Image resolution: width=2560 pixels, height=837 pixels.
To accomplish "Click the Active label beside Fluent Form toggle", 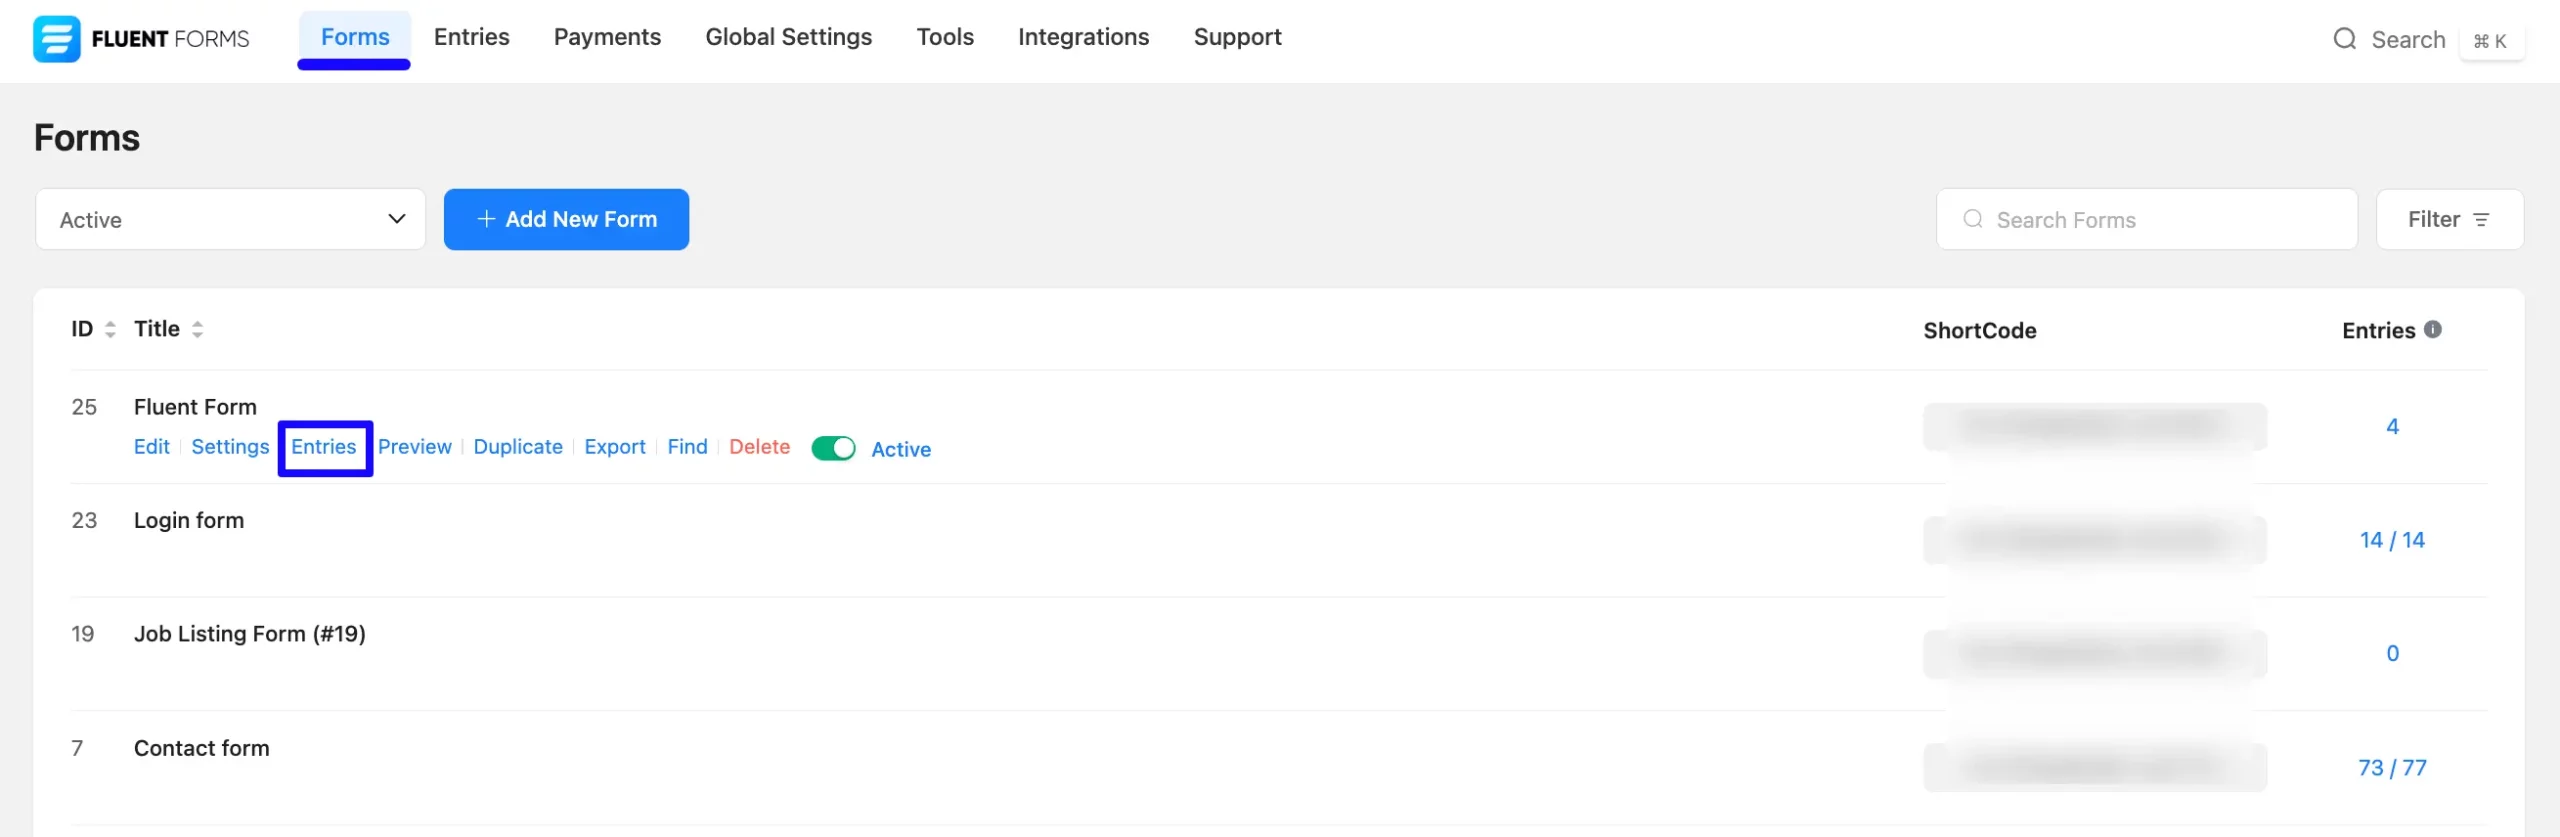I will [901, 449].
